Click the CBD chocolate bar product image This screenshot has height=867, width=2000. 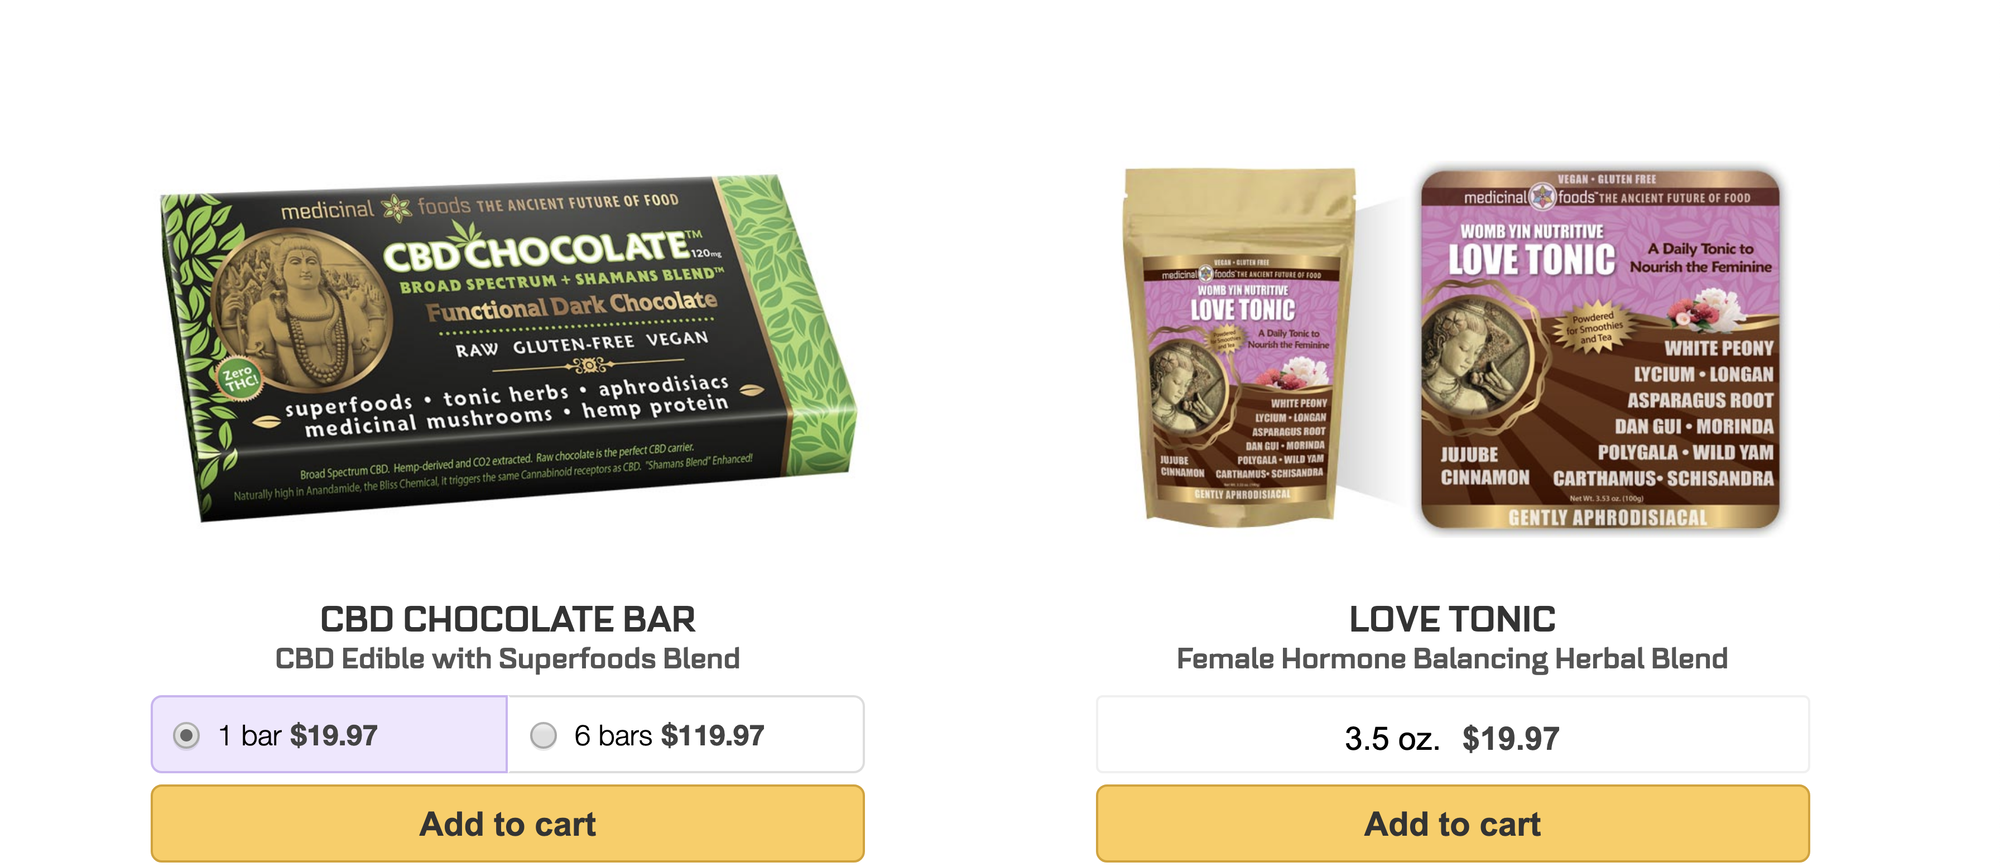click(507, 350)
